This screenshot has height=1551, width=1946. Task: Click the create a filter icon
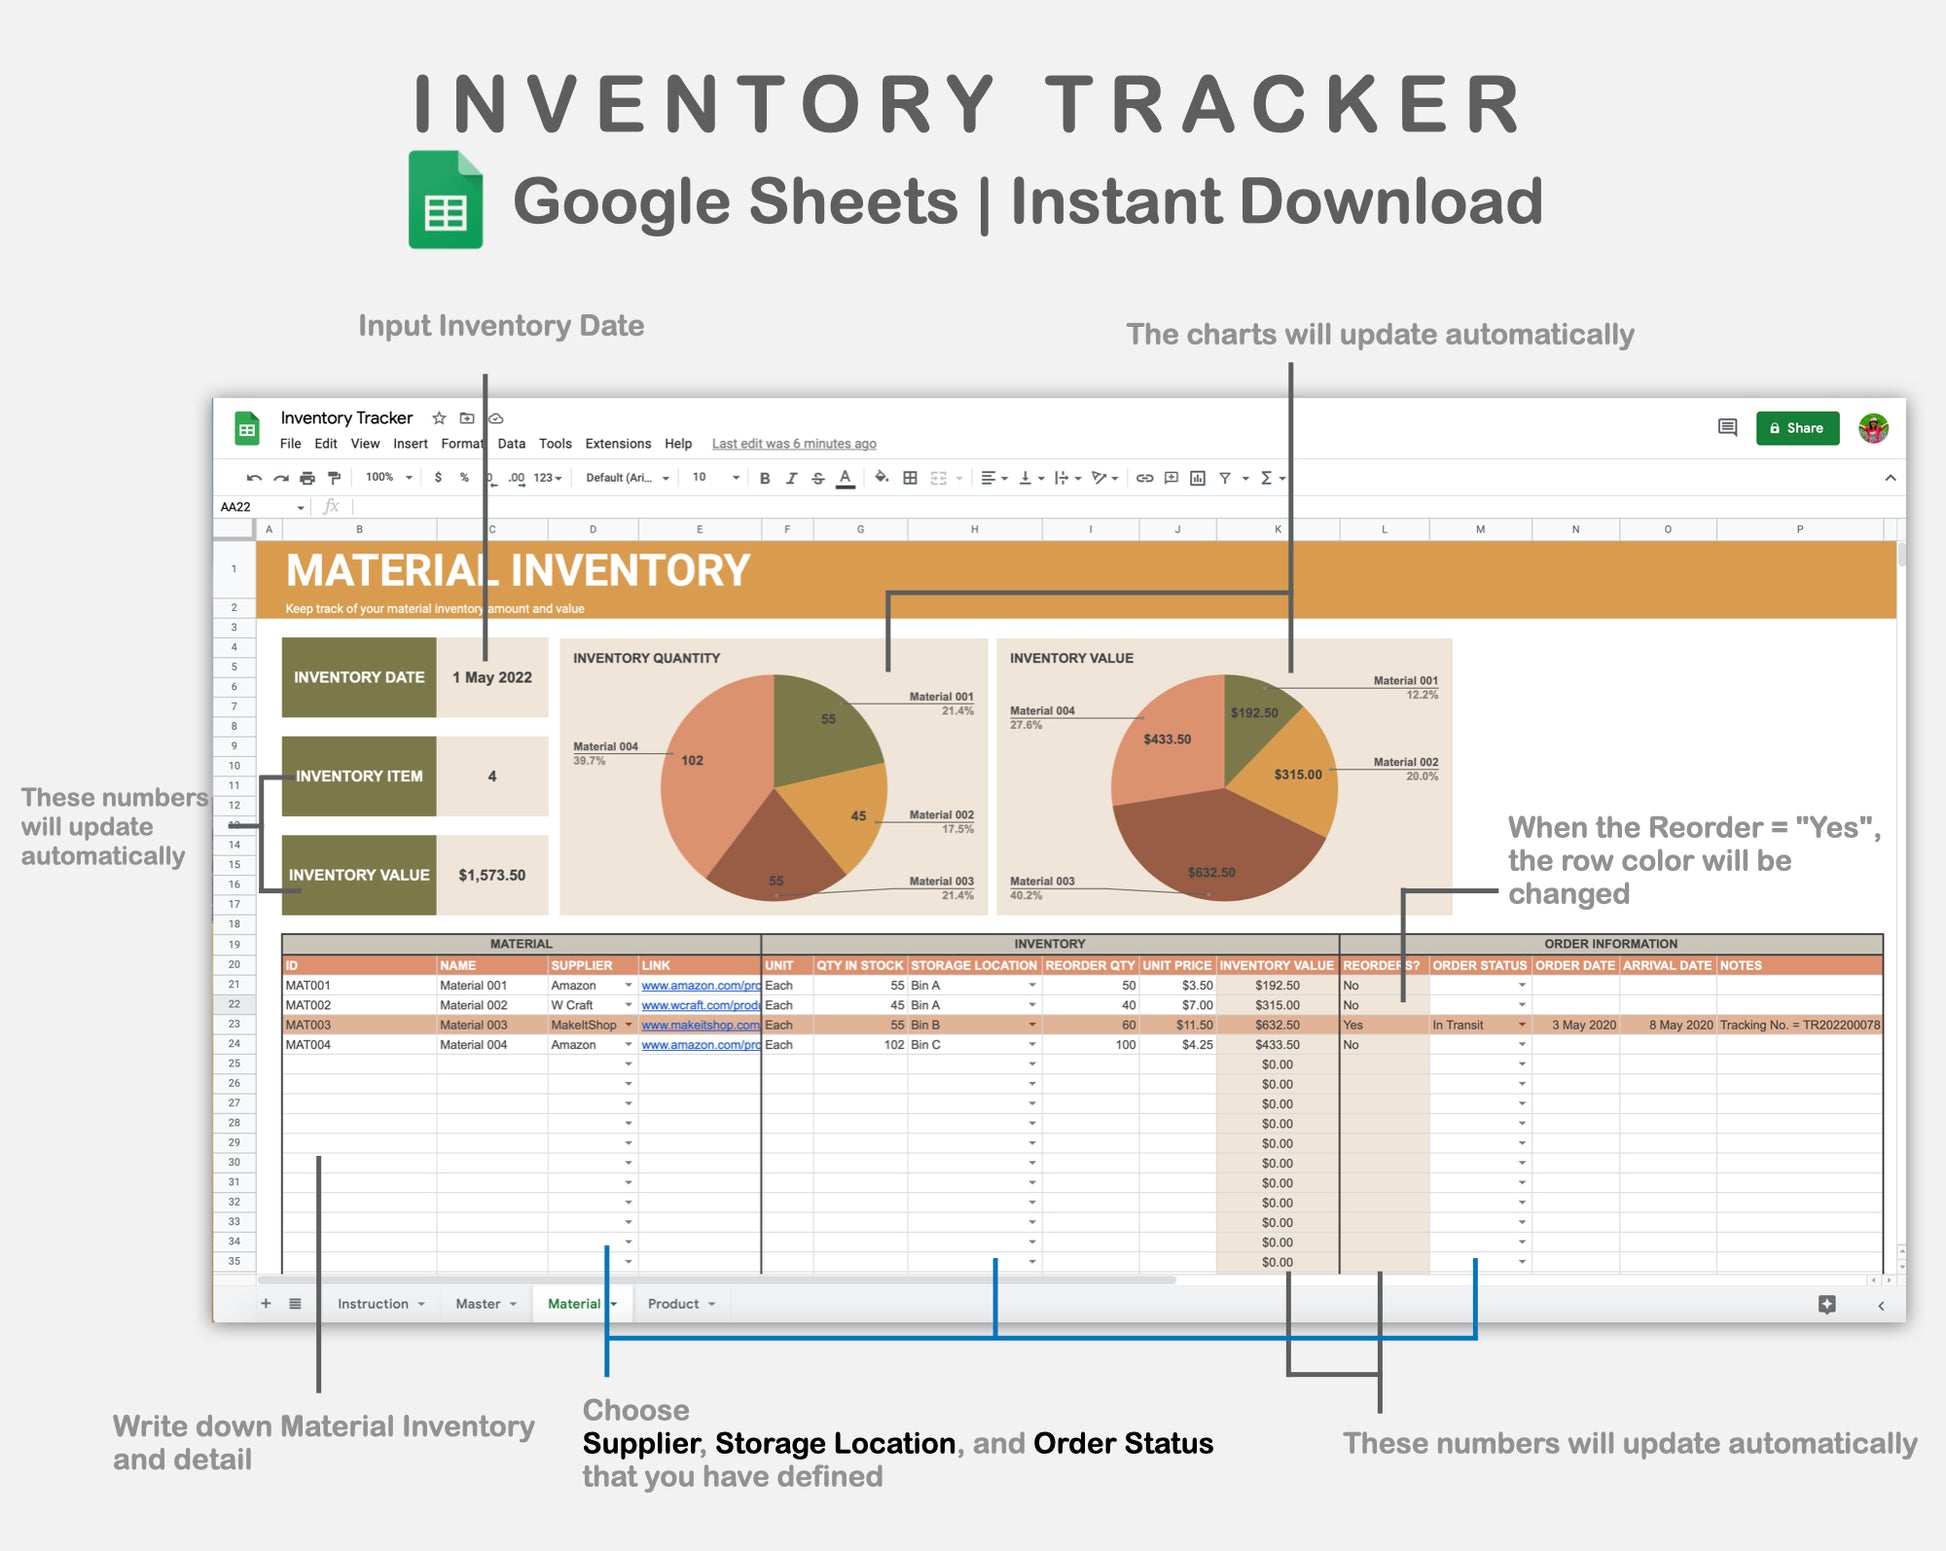point(1226,478)
